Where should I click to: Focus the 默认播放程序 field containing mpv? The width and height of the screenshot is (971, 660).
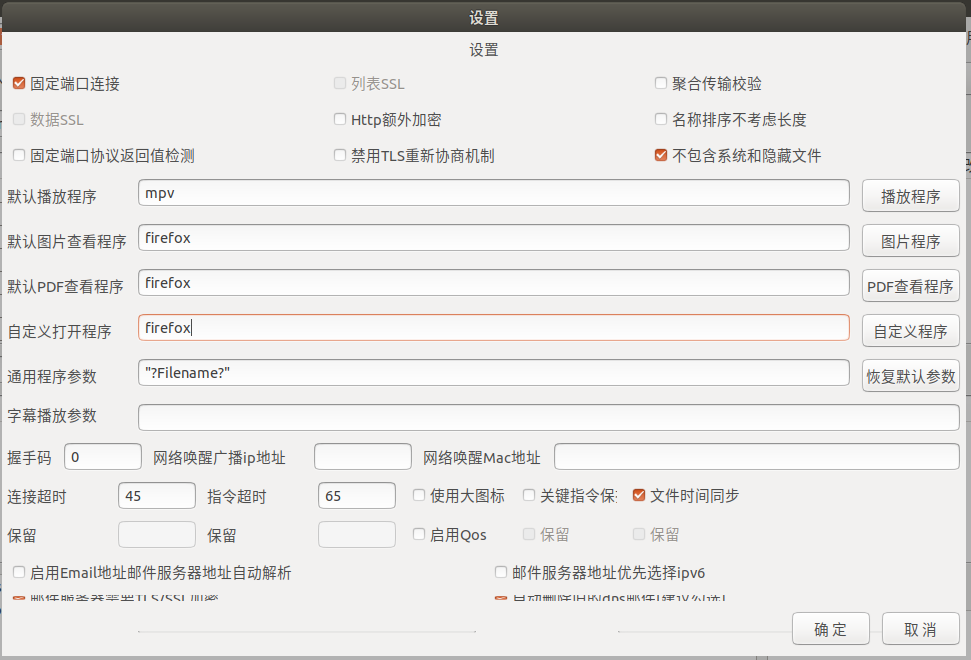pyautogui.click(x=493, y=193)
